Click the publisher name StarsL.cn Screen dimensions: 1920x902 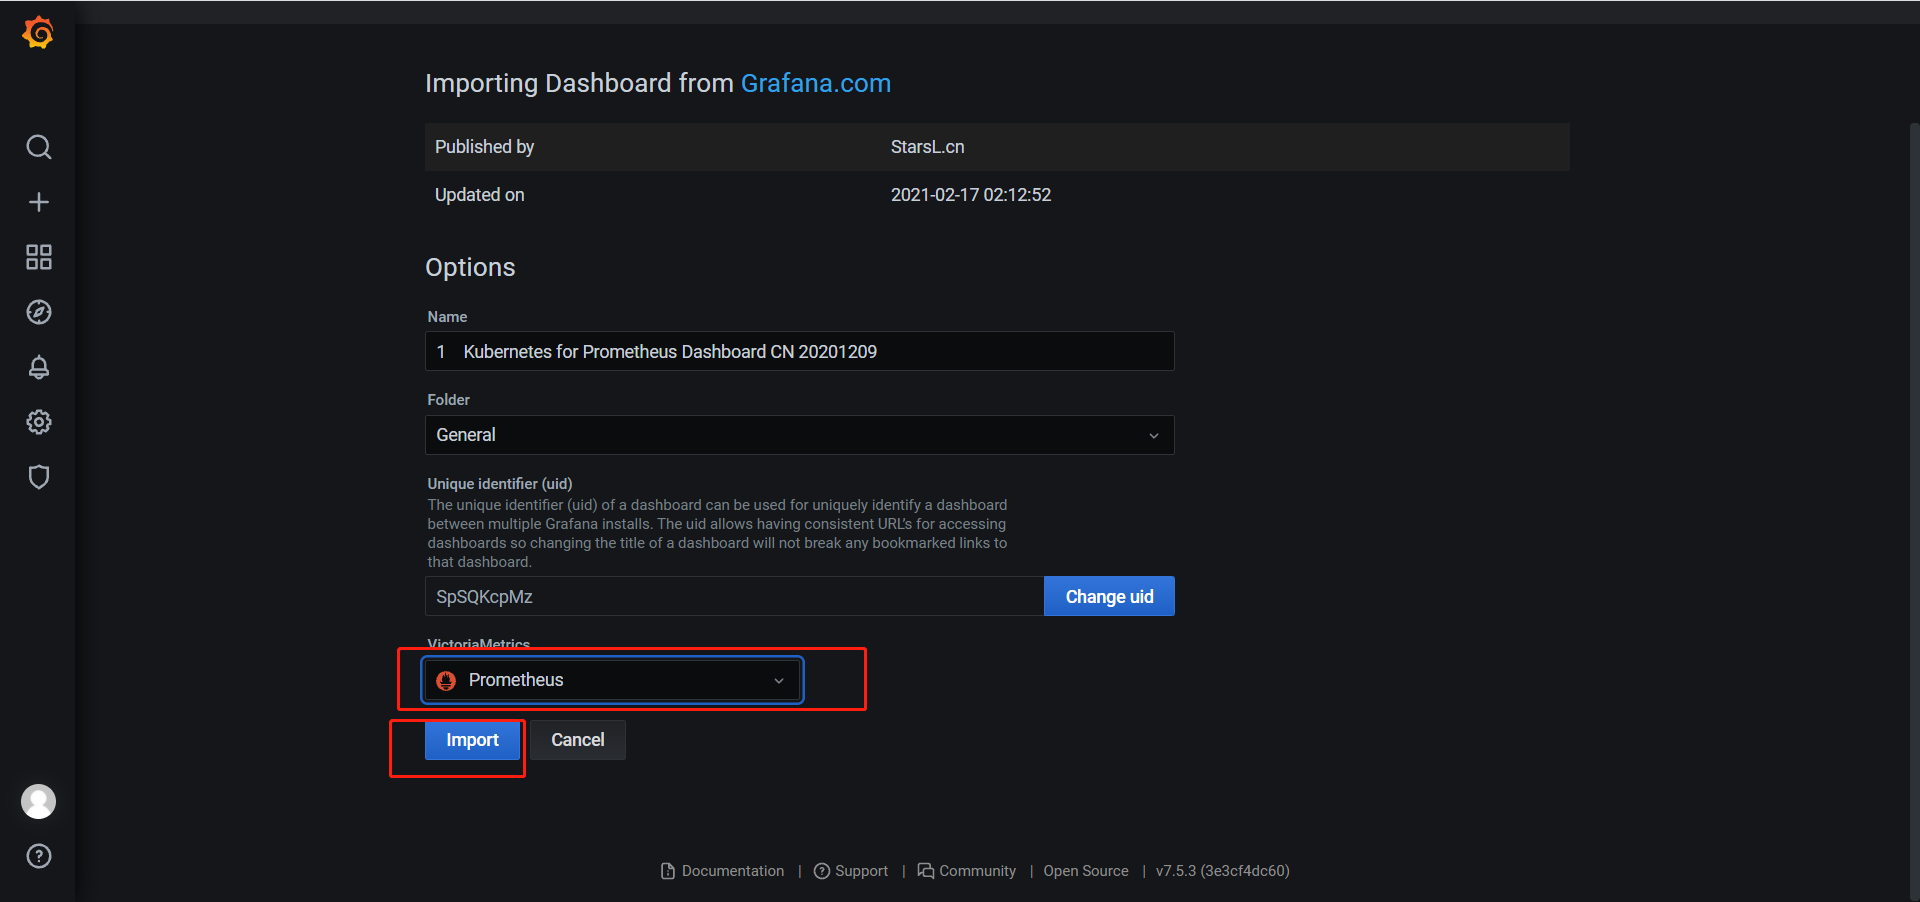(928, 147)
